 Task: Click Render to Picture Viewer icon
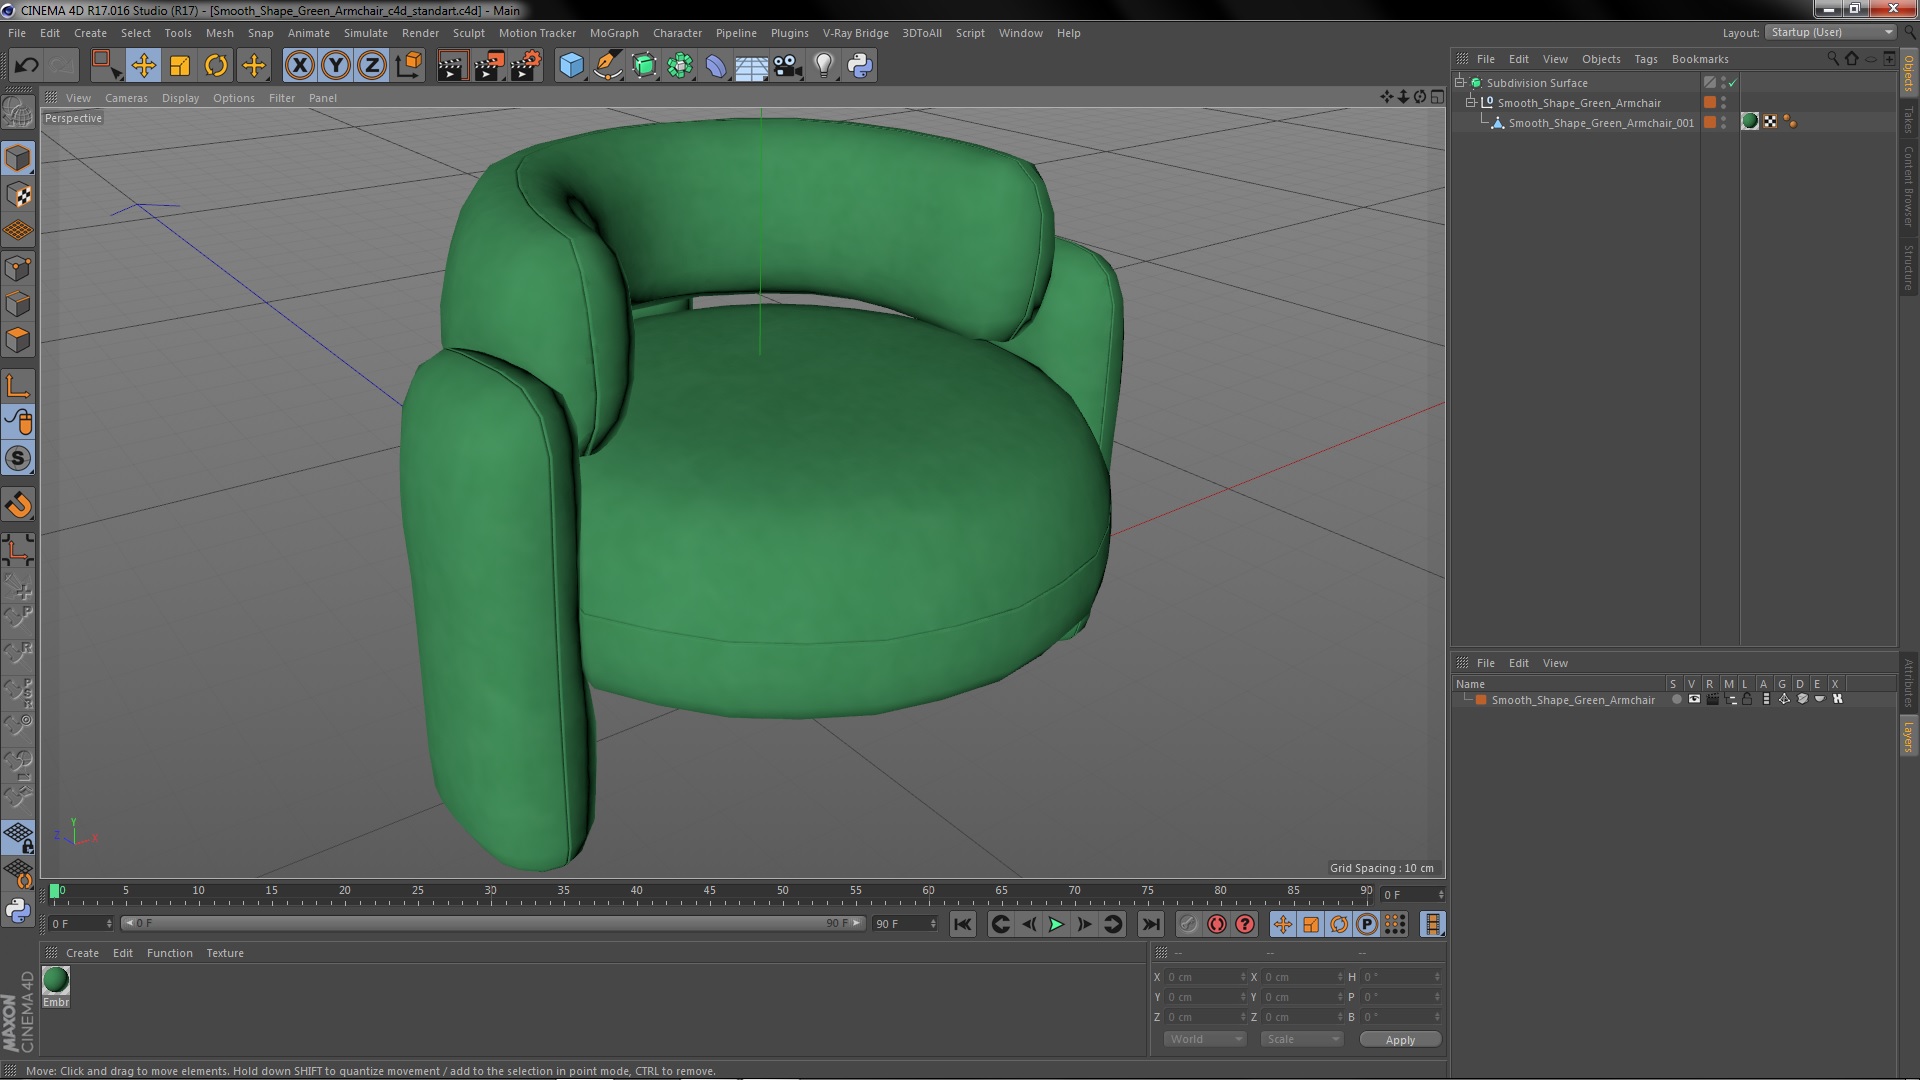click(x=489, y=66)
